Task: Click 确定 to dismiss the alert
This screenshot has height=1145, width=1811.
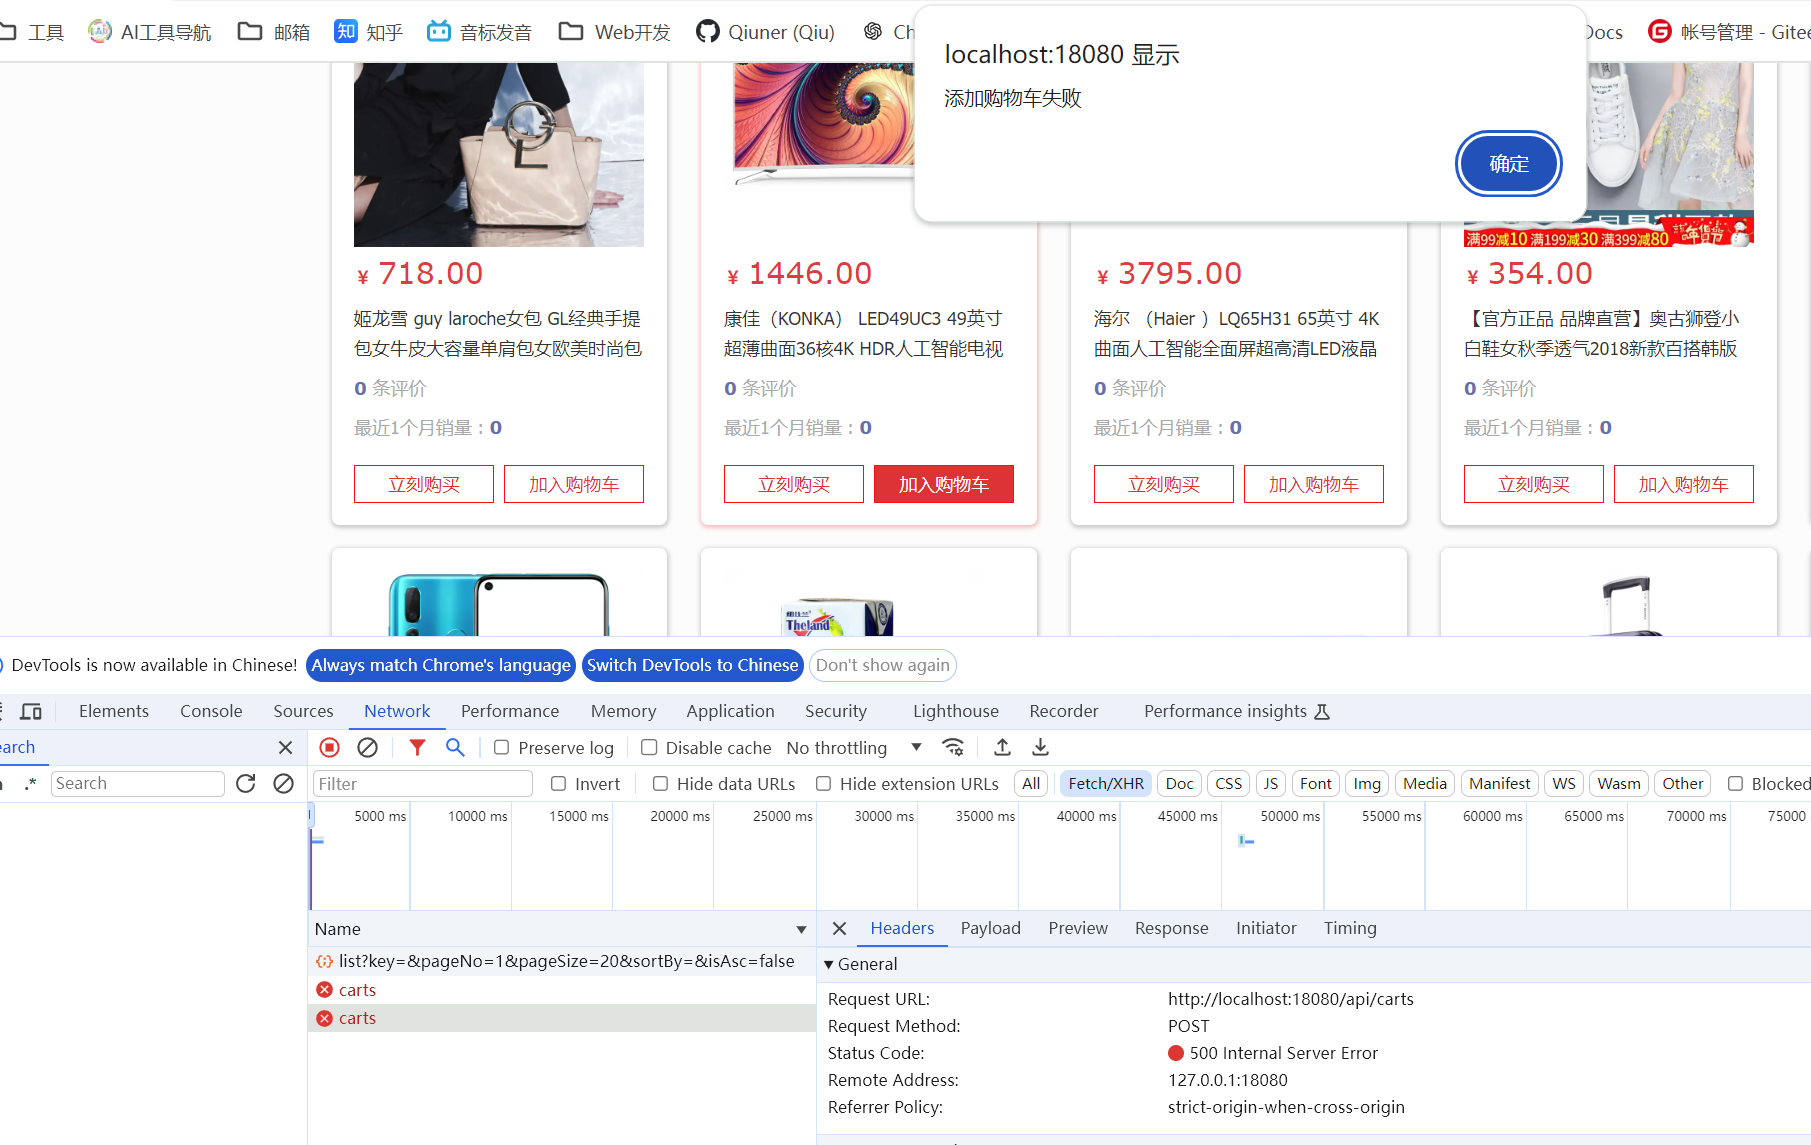Action: tap(1509, 164)
